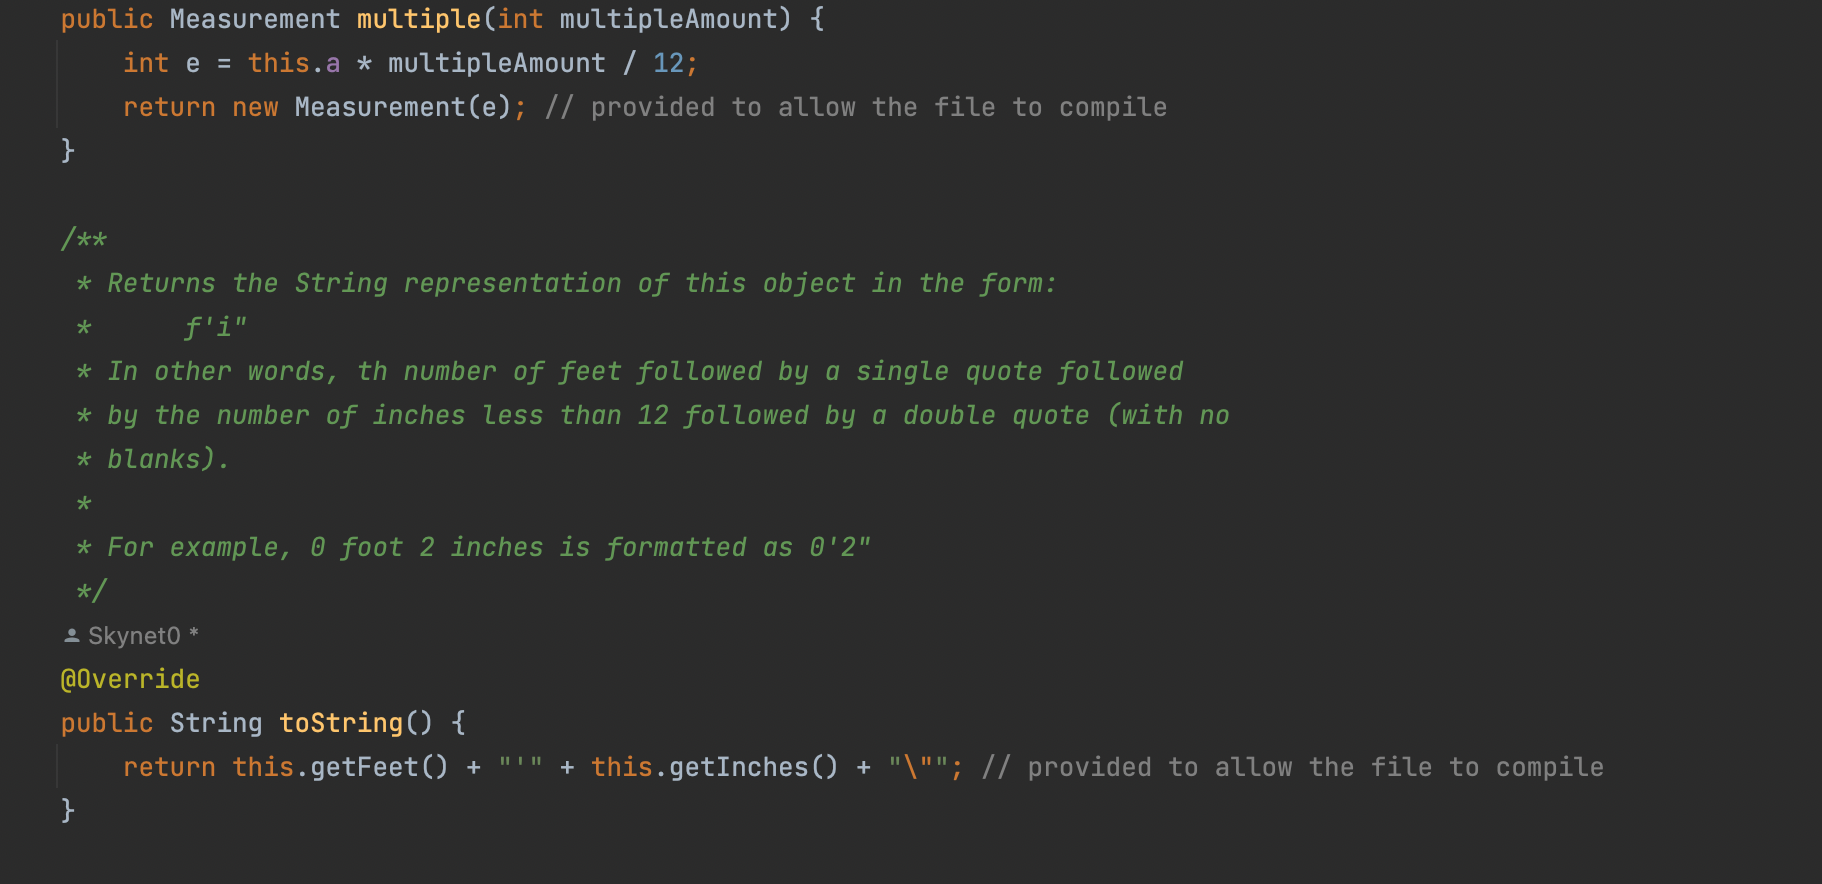Click the getFeet() method call
The image size is (1822, 884).
pos(378,767)
